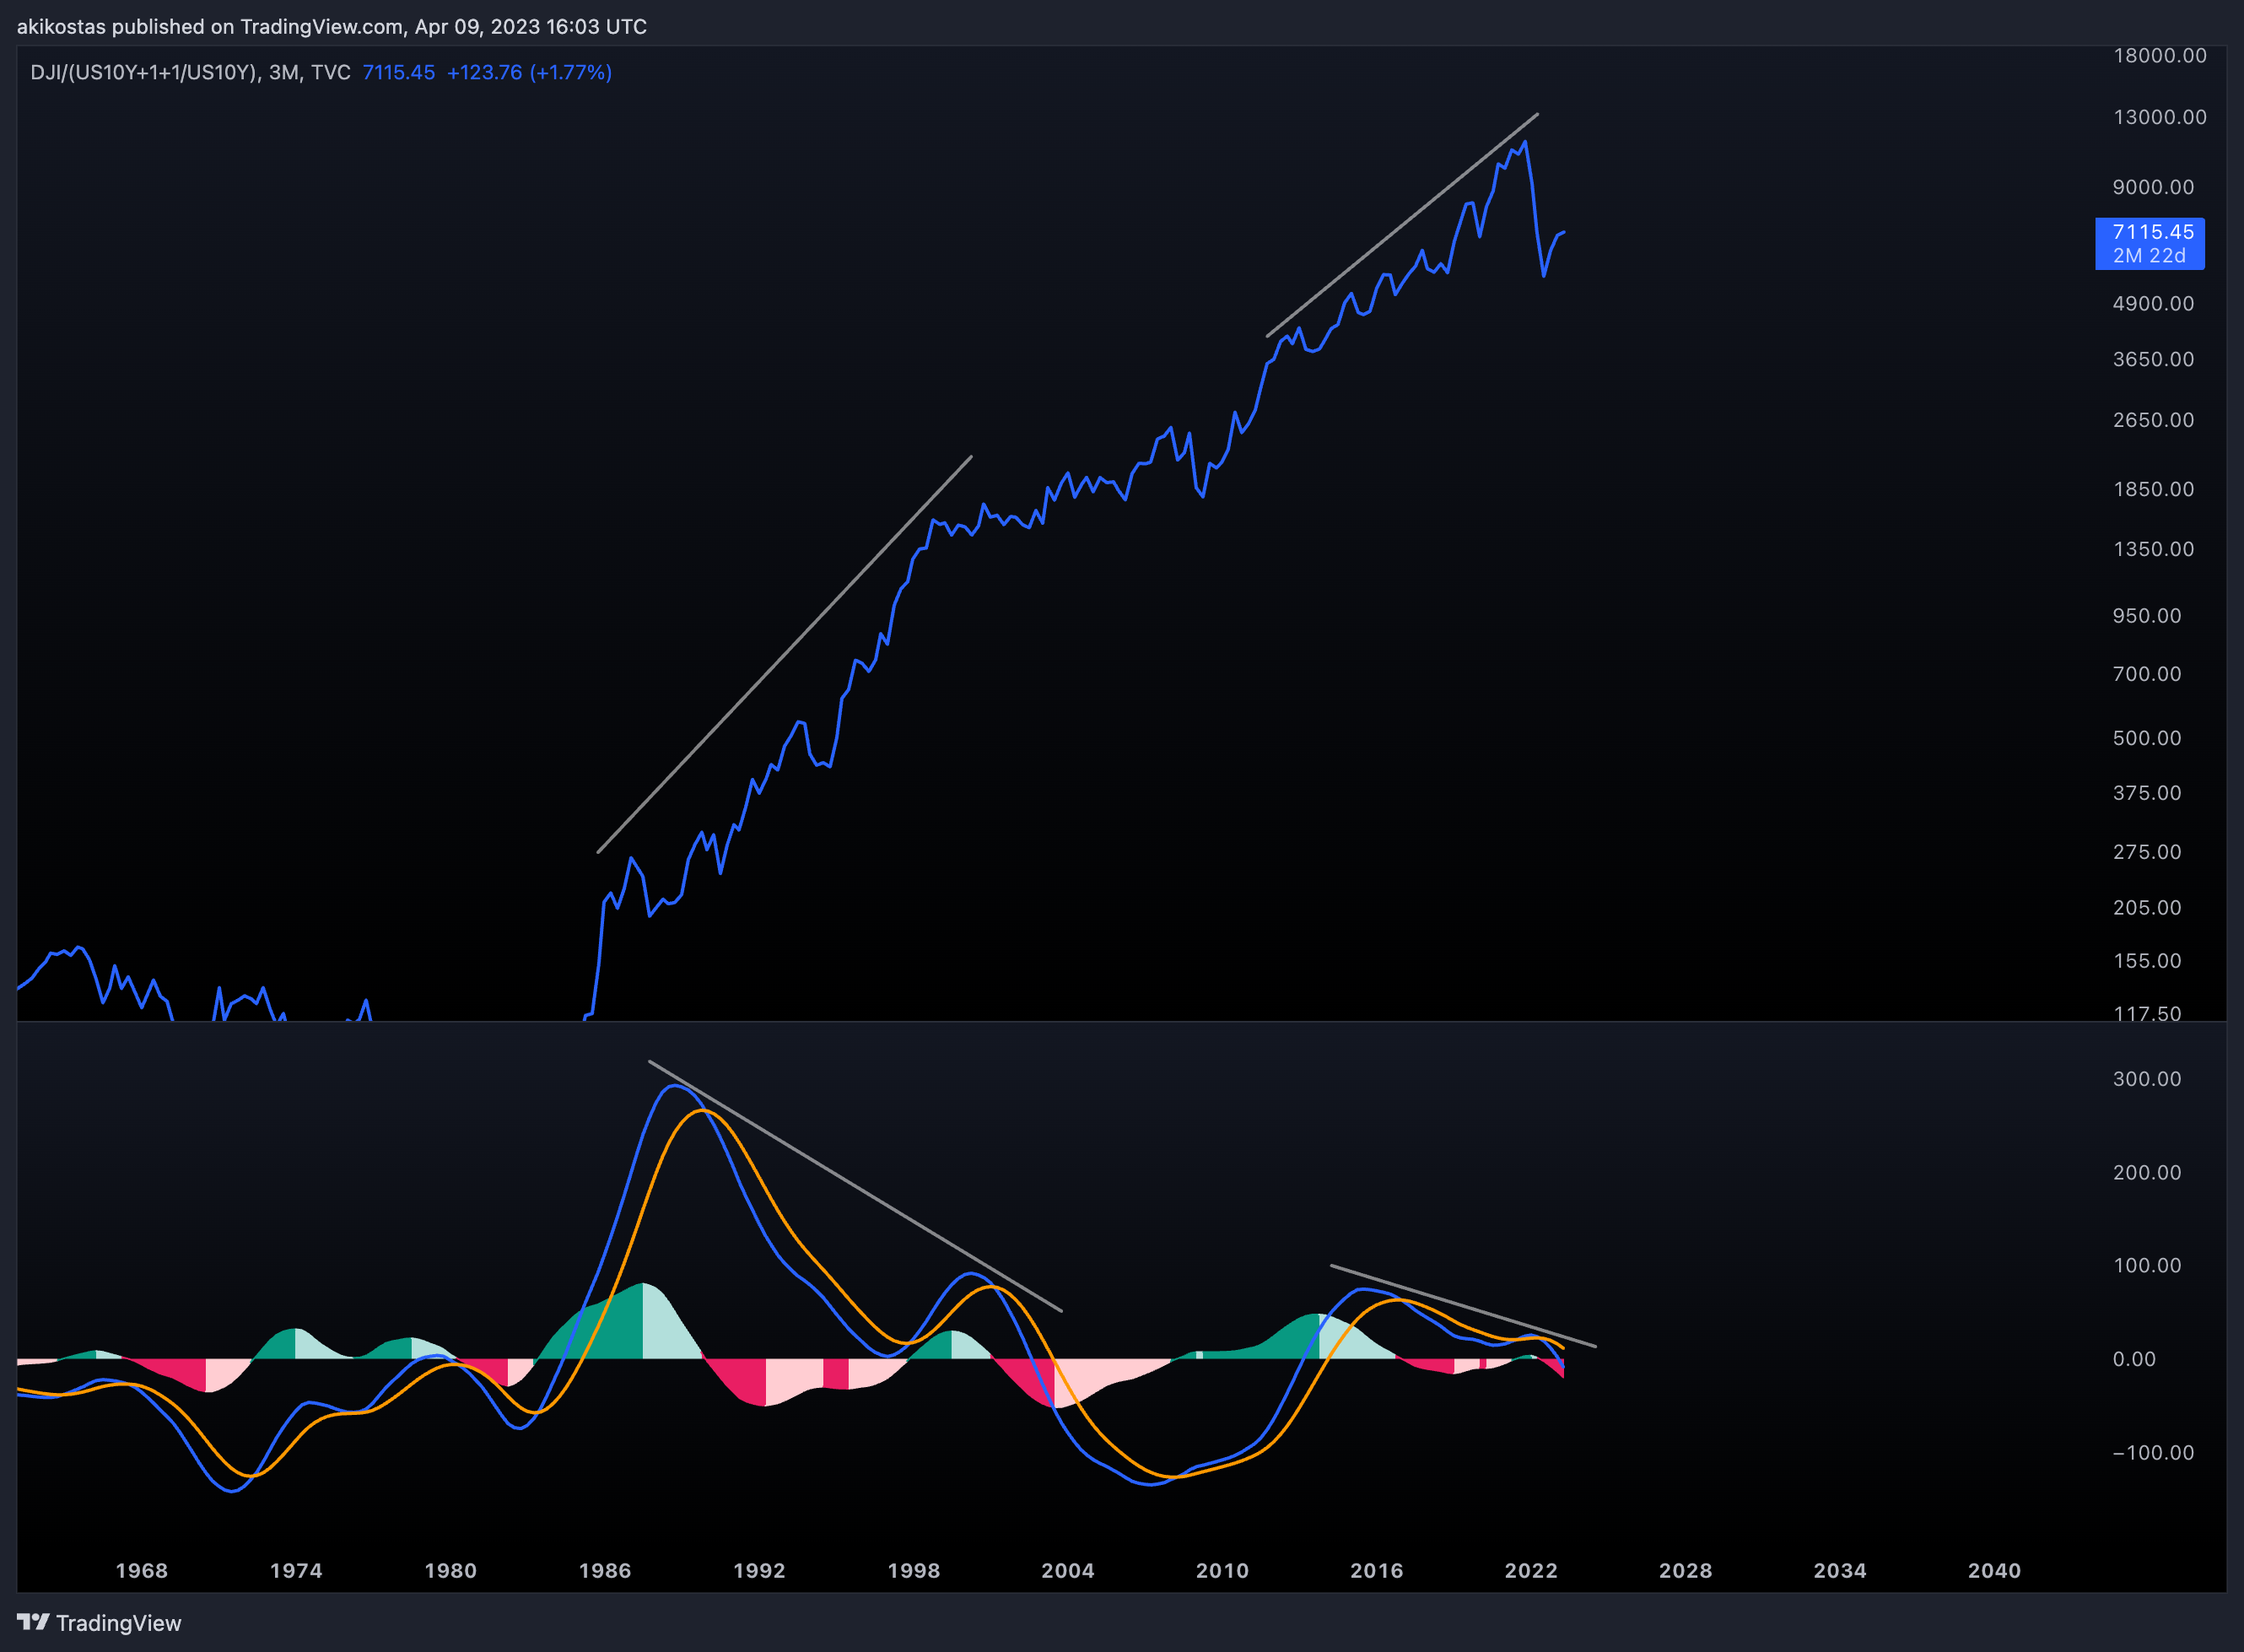
Task: Click the TradingView wordmark text
Action: tap(119, 1623)
